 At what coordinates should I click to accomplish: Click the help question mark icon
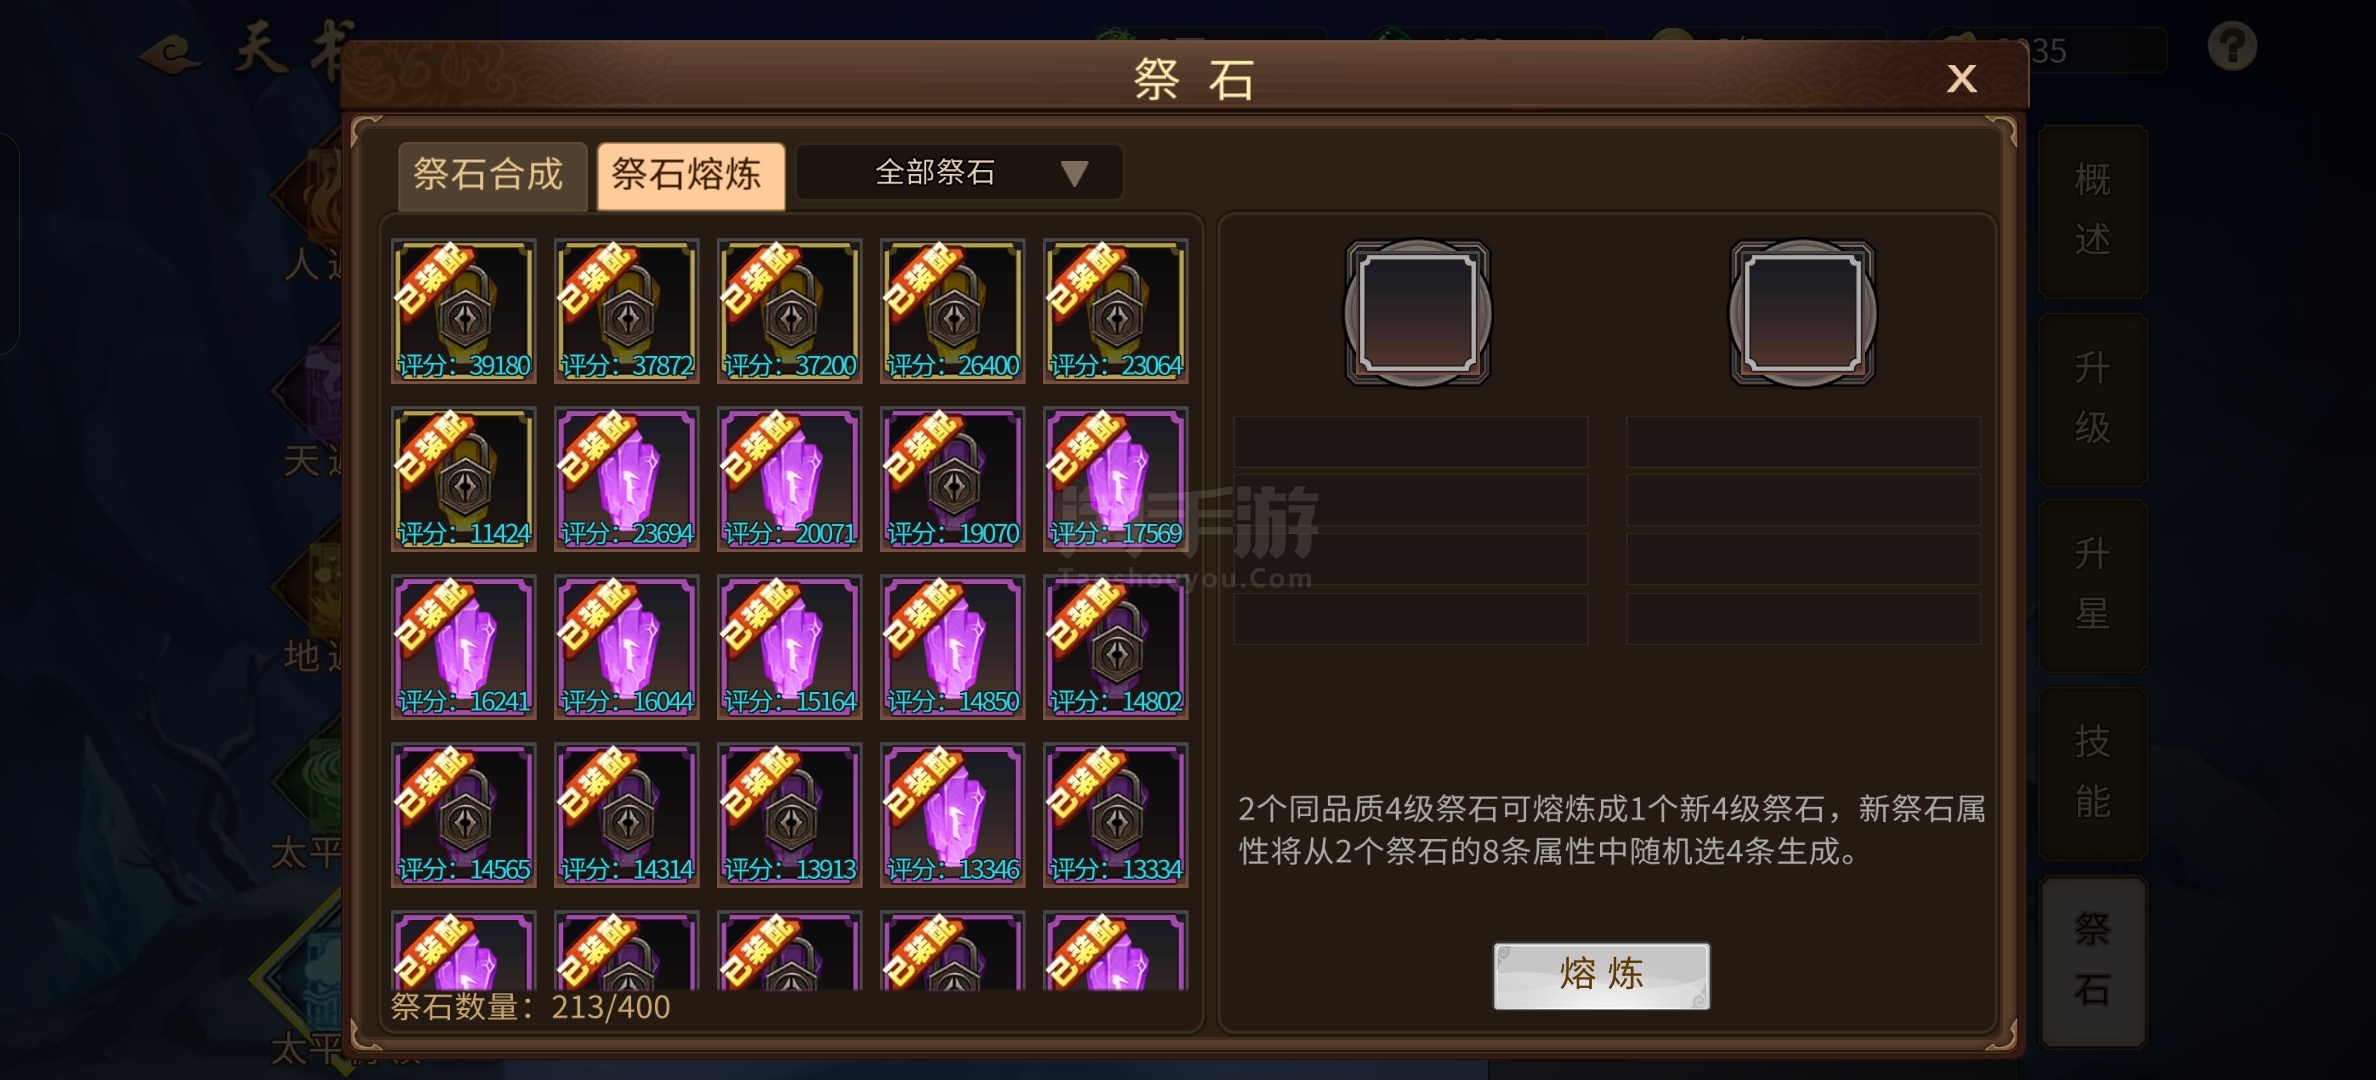(2232, 46)
